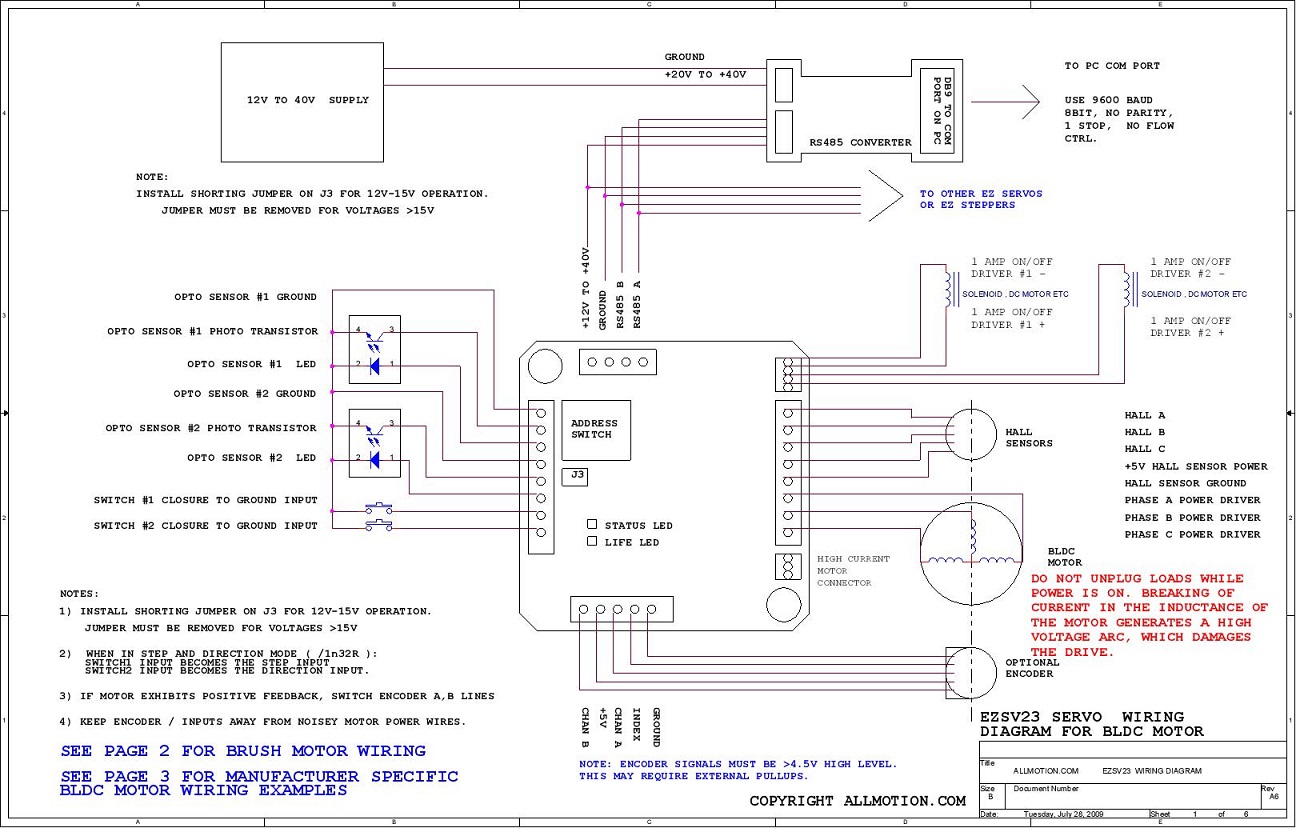
Task: Select note 4 about NOISEY MOTOR POWER WIRES
Action: click(262, 721)
